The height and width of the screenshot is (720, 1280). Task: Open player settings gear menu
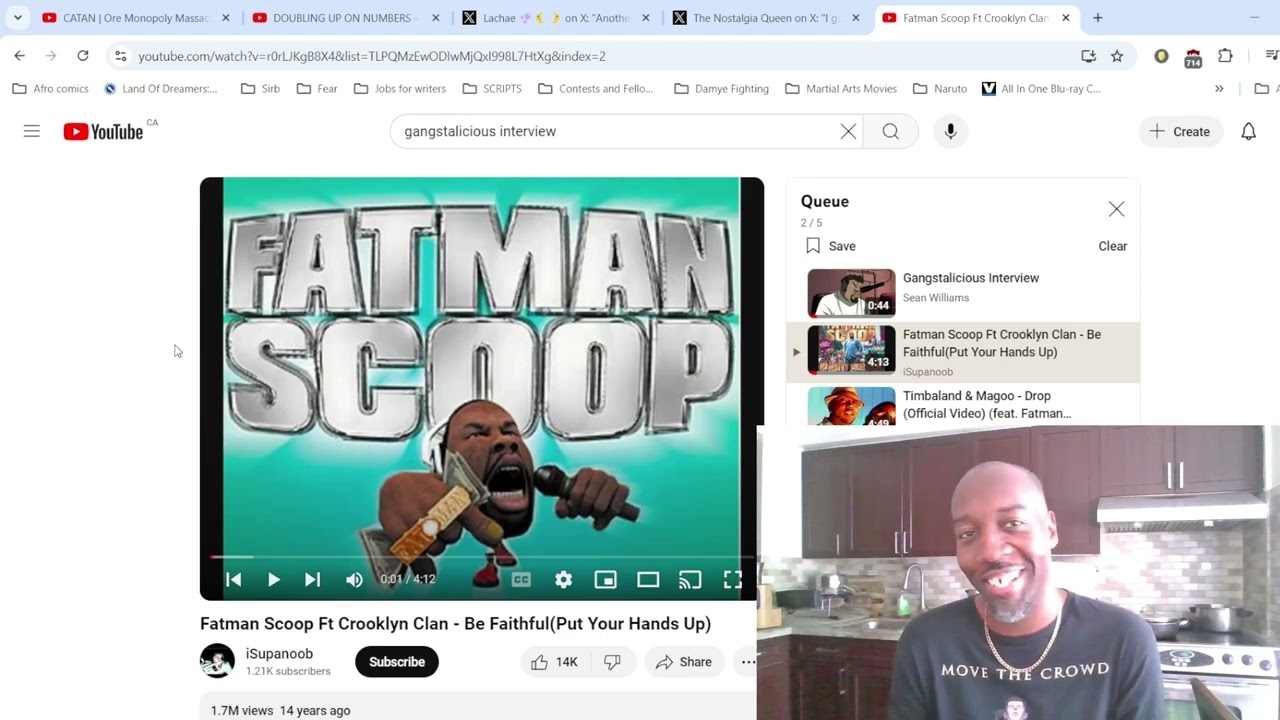(564, 579)
